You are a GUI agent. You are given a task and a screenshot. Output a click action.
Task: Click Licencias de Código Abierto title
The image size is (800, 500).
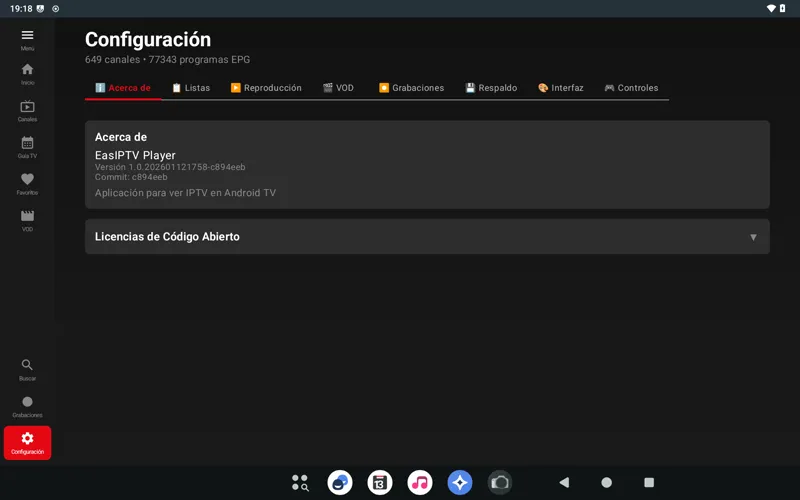point(167,237)
